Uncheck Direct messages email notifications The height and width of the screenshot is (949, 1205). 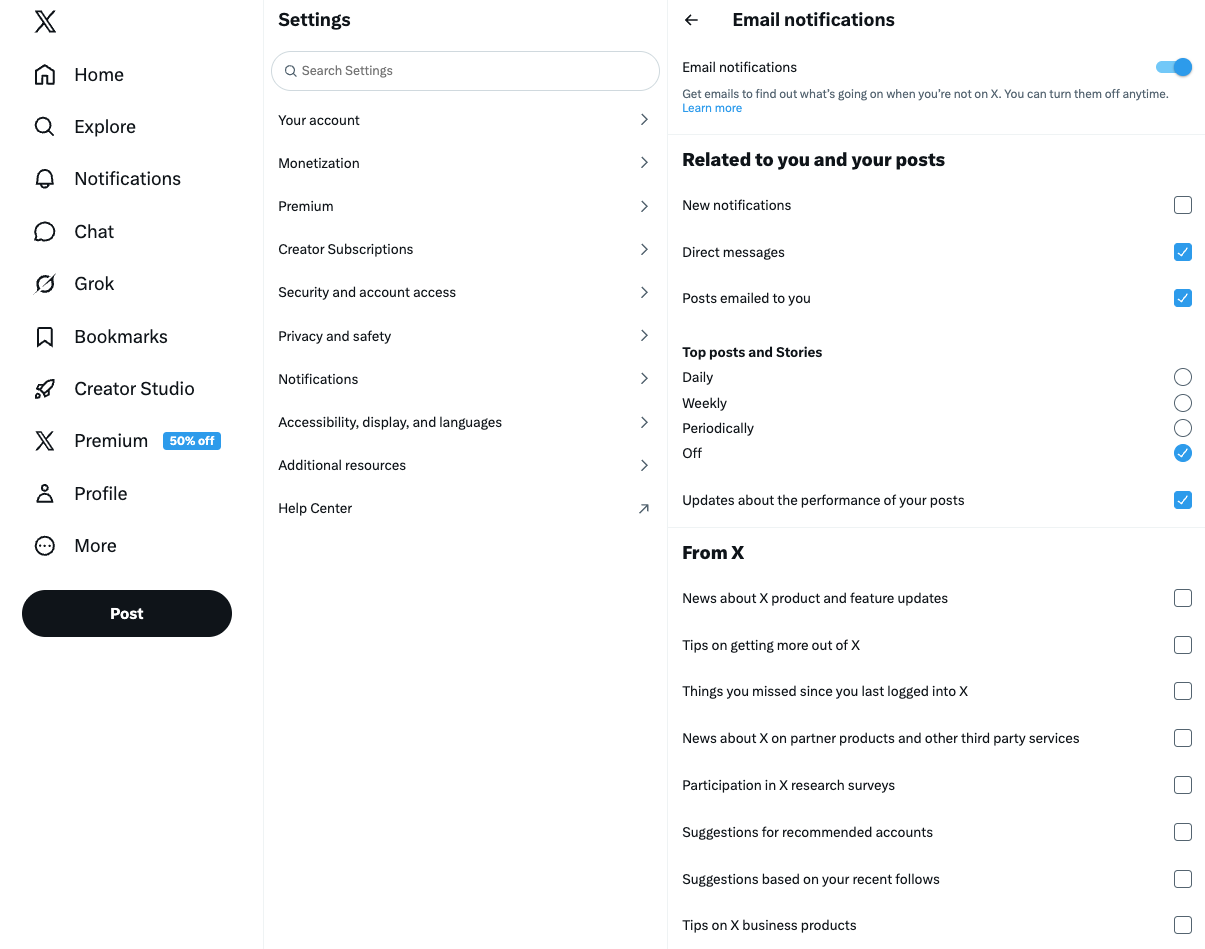(1183, 252)
